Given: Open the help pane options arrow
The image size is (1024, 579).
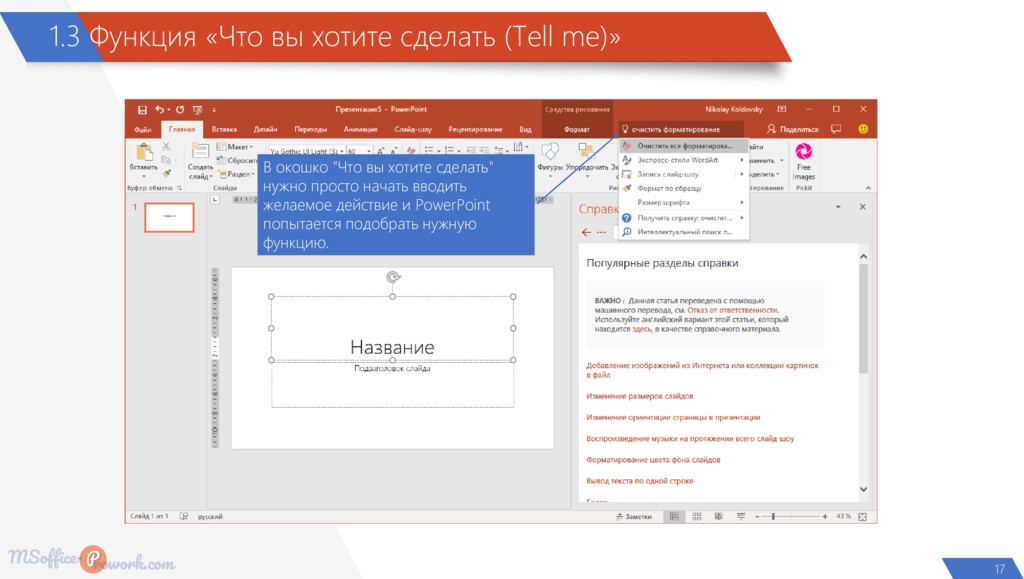Looking at the screenshot, I should pyautogui.click(x=839, y=207).
